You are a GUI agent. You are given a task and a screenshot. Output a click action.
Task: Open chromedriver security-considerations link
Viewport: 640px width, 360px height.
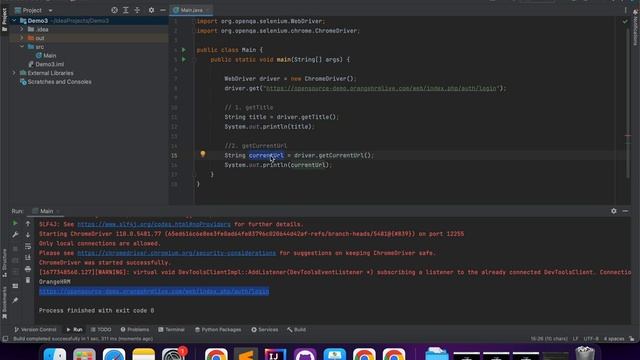click(176, 253)
